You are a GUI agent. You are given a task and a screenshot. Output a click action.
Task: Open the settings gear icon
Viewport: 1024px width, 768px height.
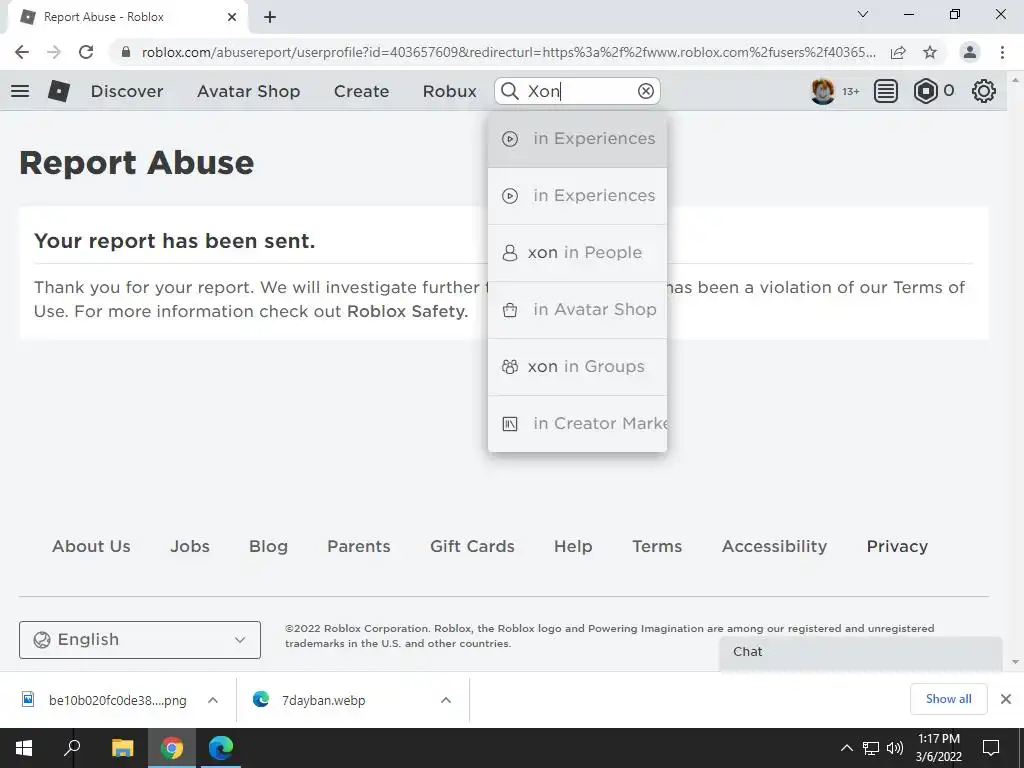click(984, 91)
